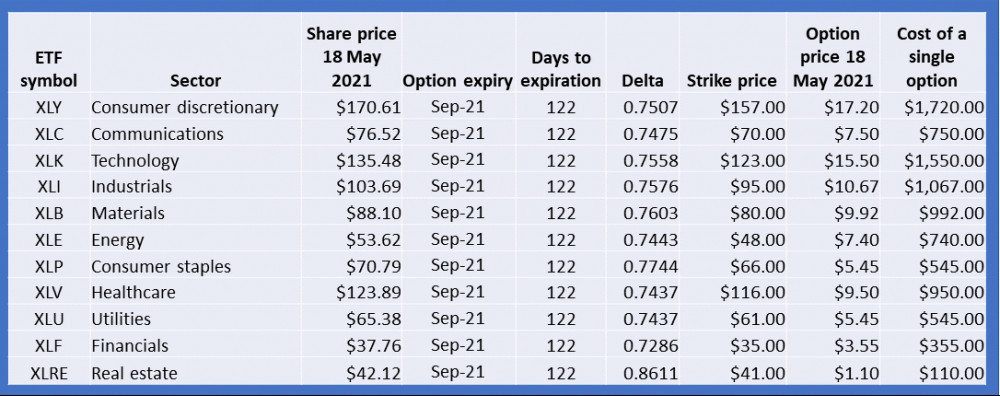Screen dimensions: 1000x396
Task: Select XLP strike price $66.00
Action: [757, 267]
